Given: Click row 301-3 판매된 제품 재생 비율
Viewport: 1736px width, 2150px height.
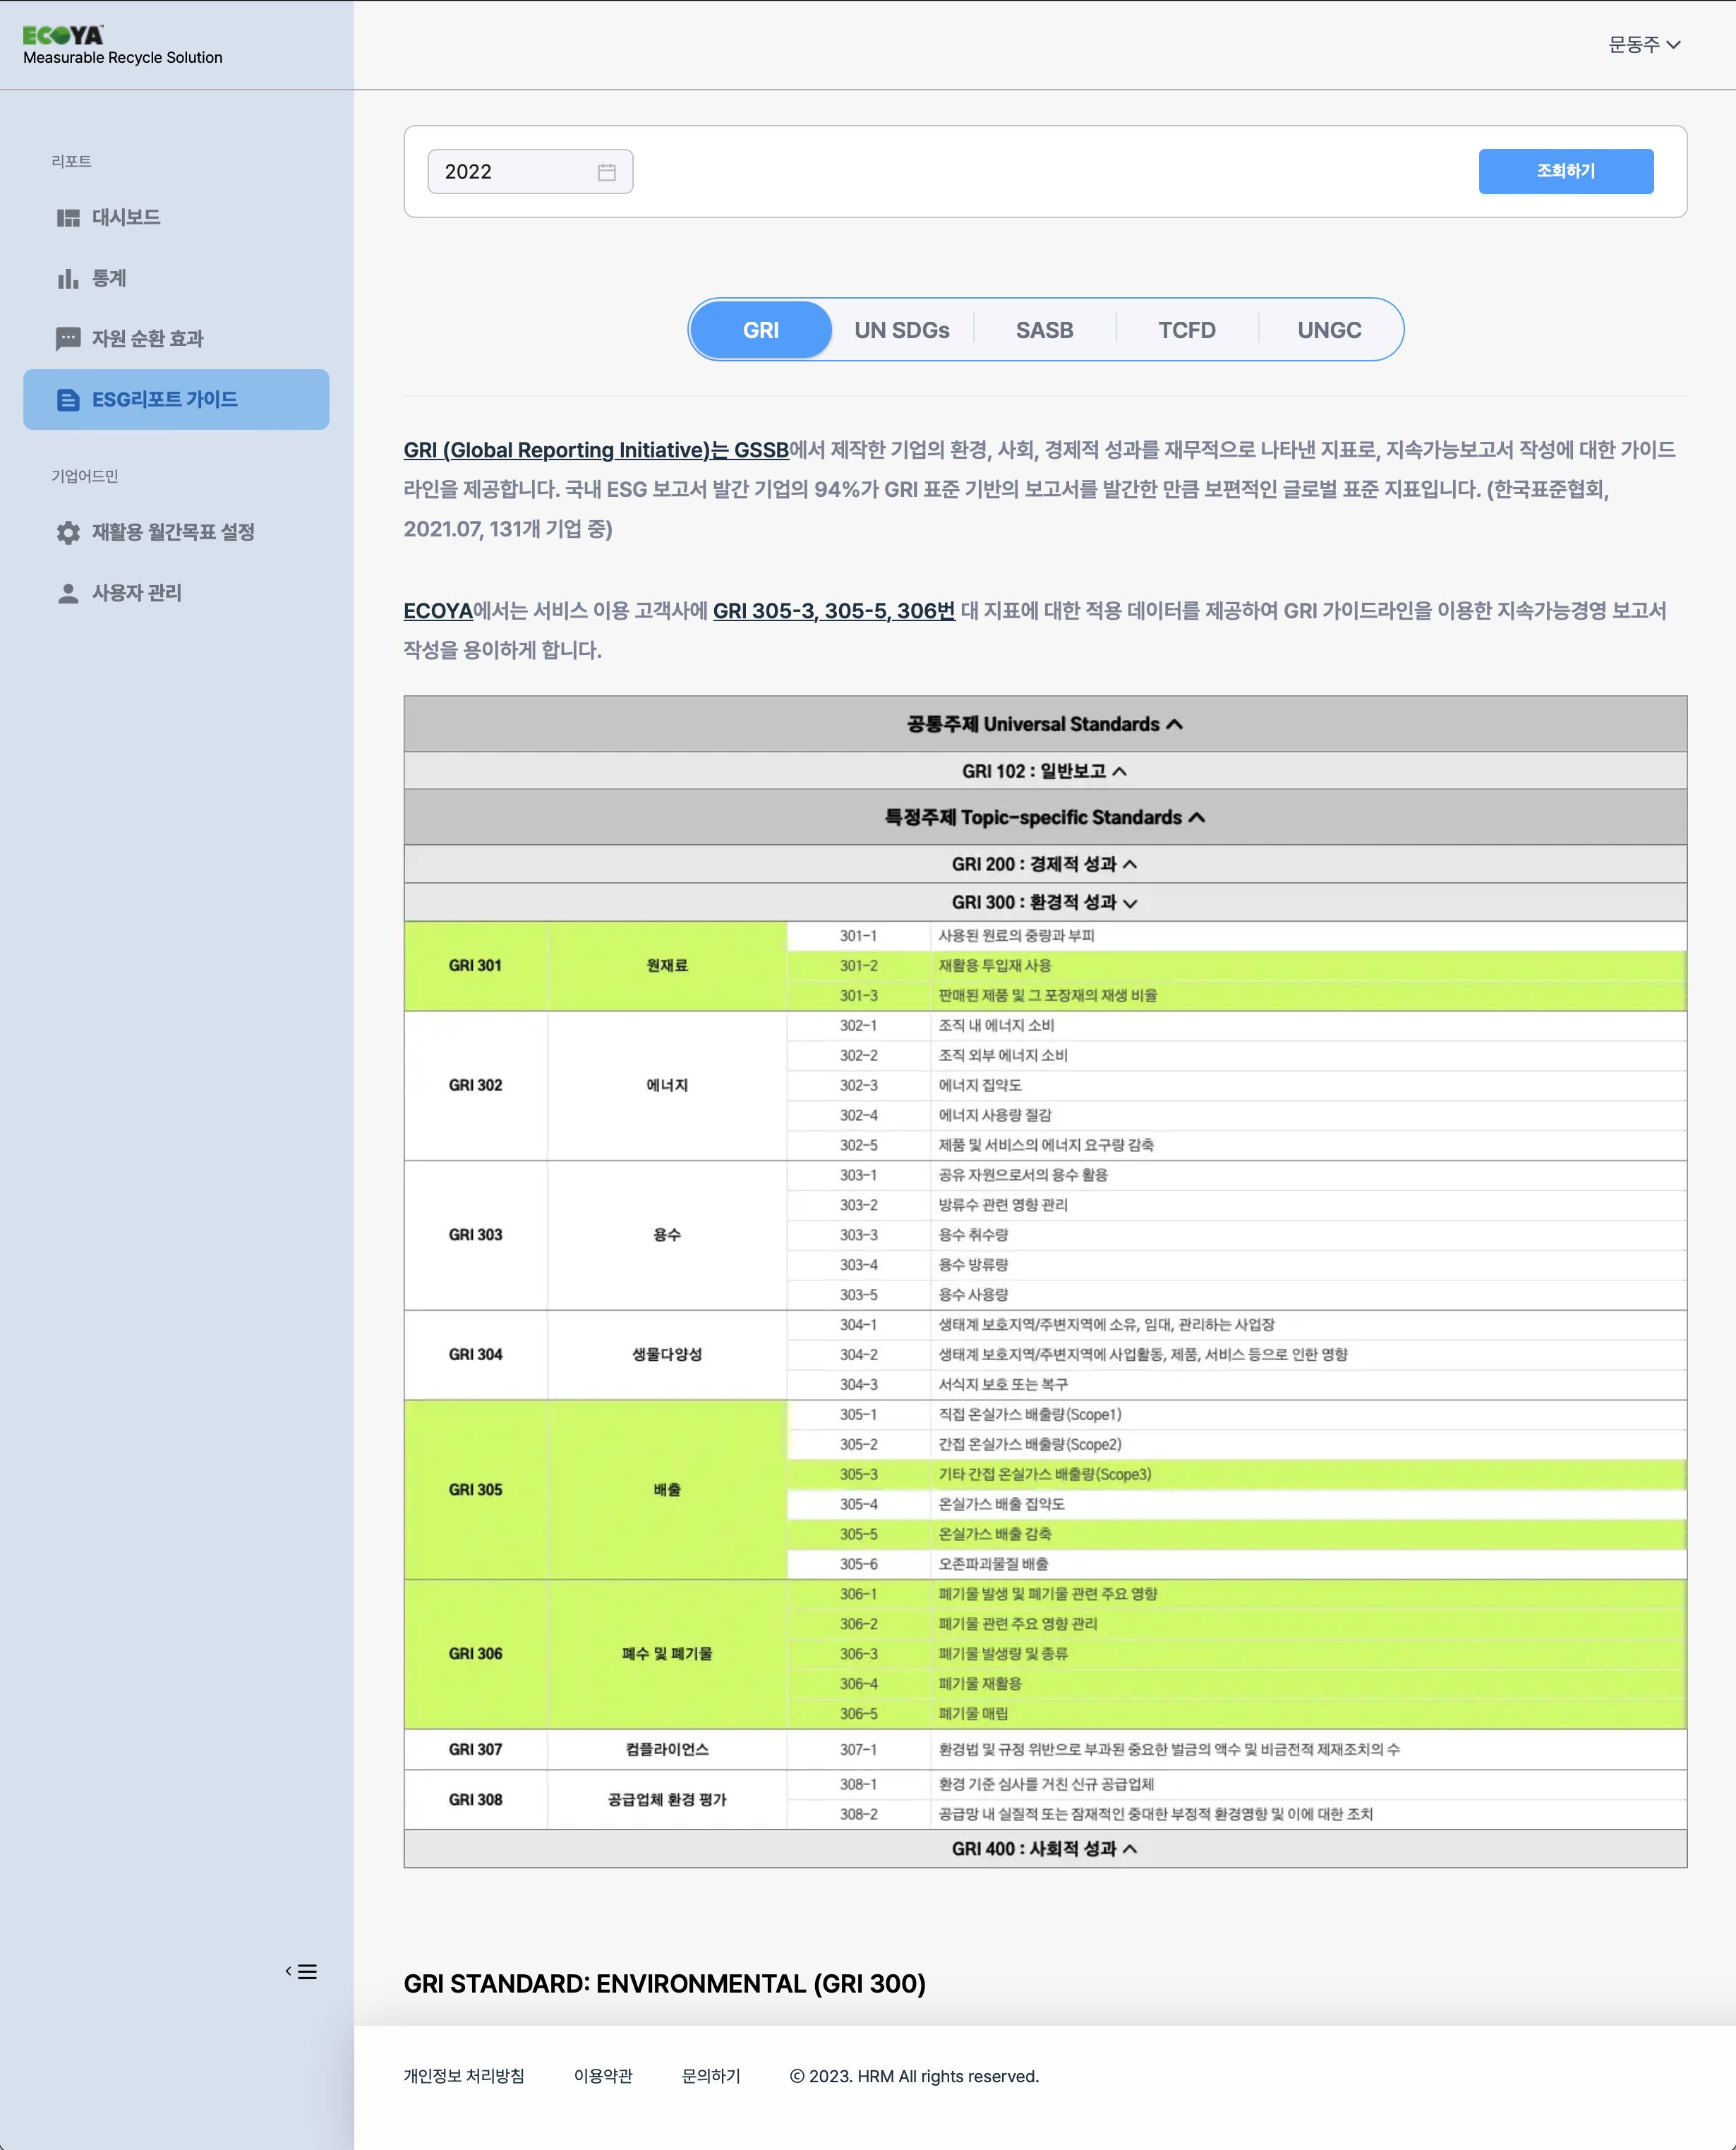Looking at the screenshot, I should pos(1237,996).
